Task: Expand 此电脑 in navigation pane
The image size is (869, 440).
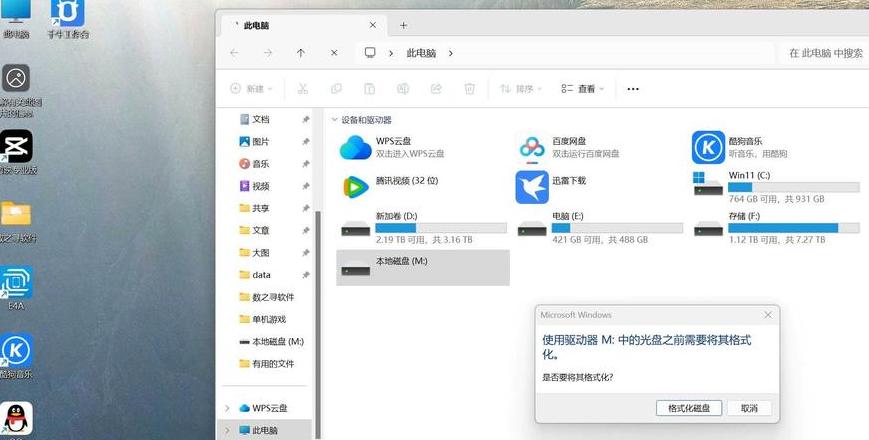Action: (x=227, y=430)
